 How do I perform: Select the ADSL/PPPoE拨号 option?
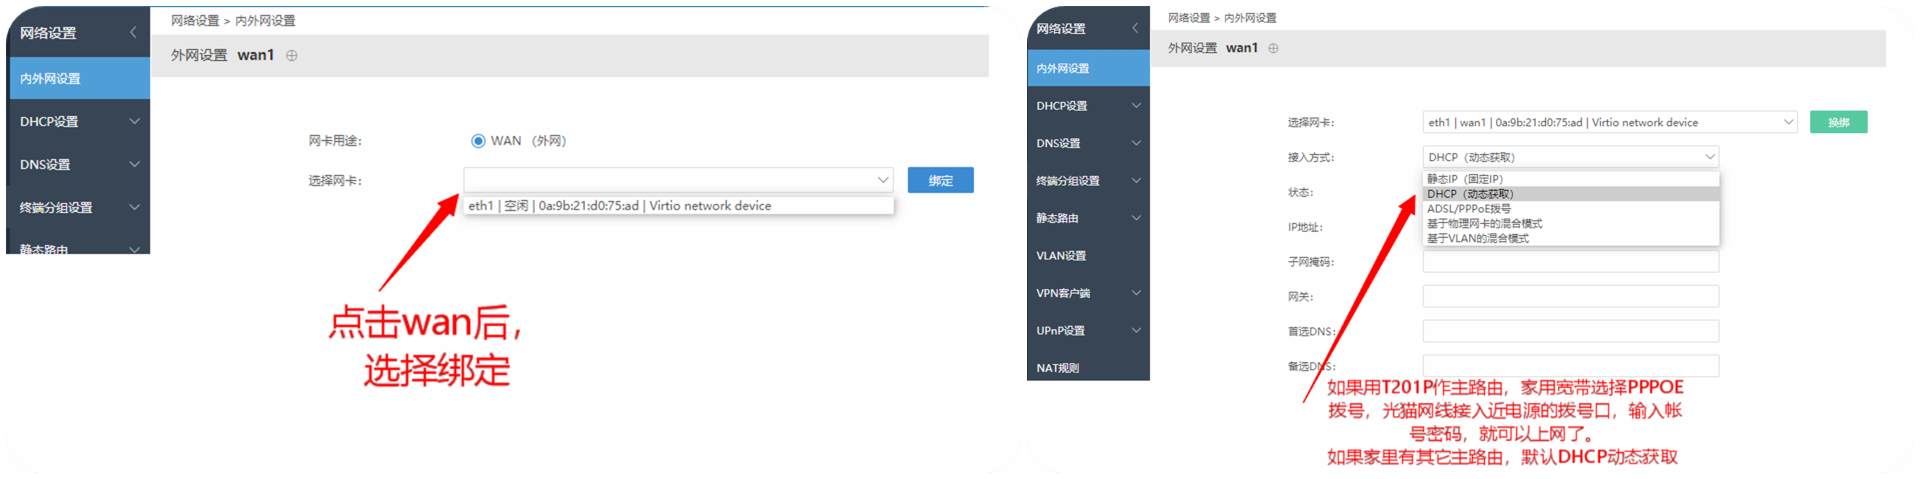click(1469, 209)
